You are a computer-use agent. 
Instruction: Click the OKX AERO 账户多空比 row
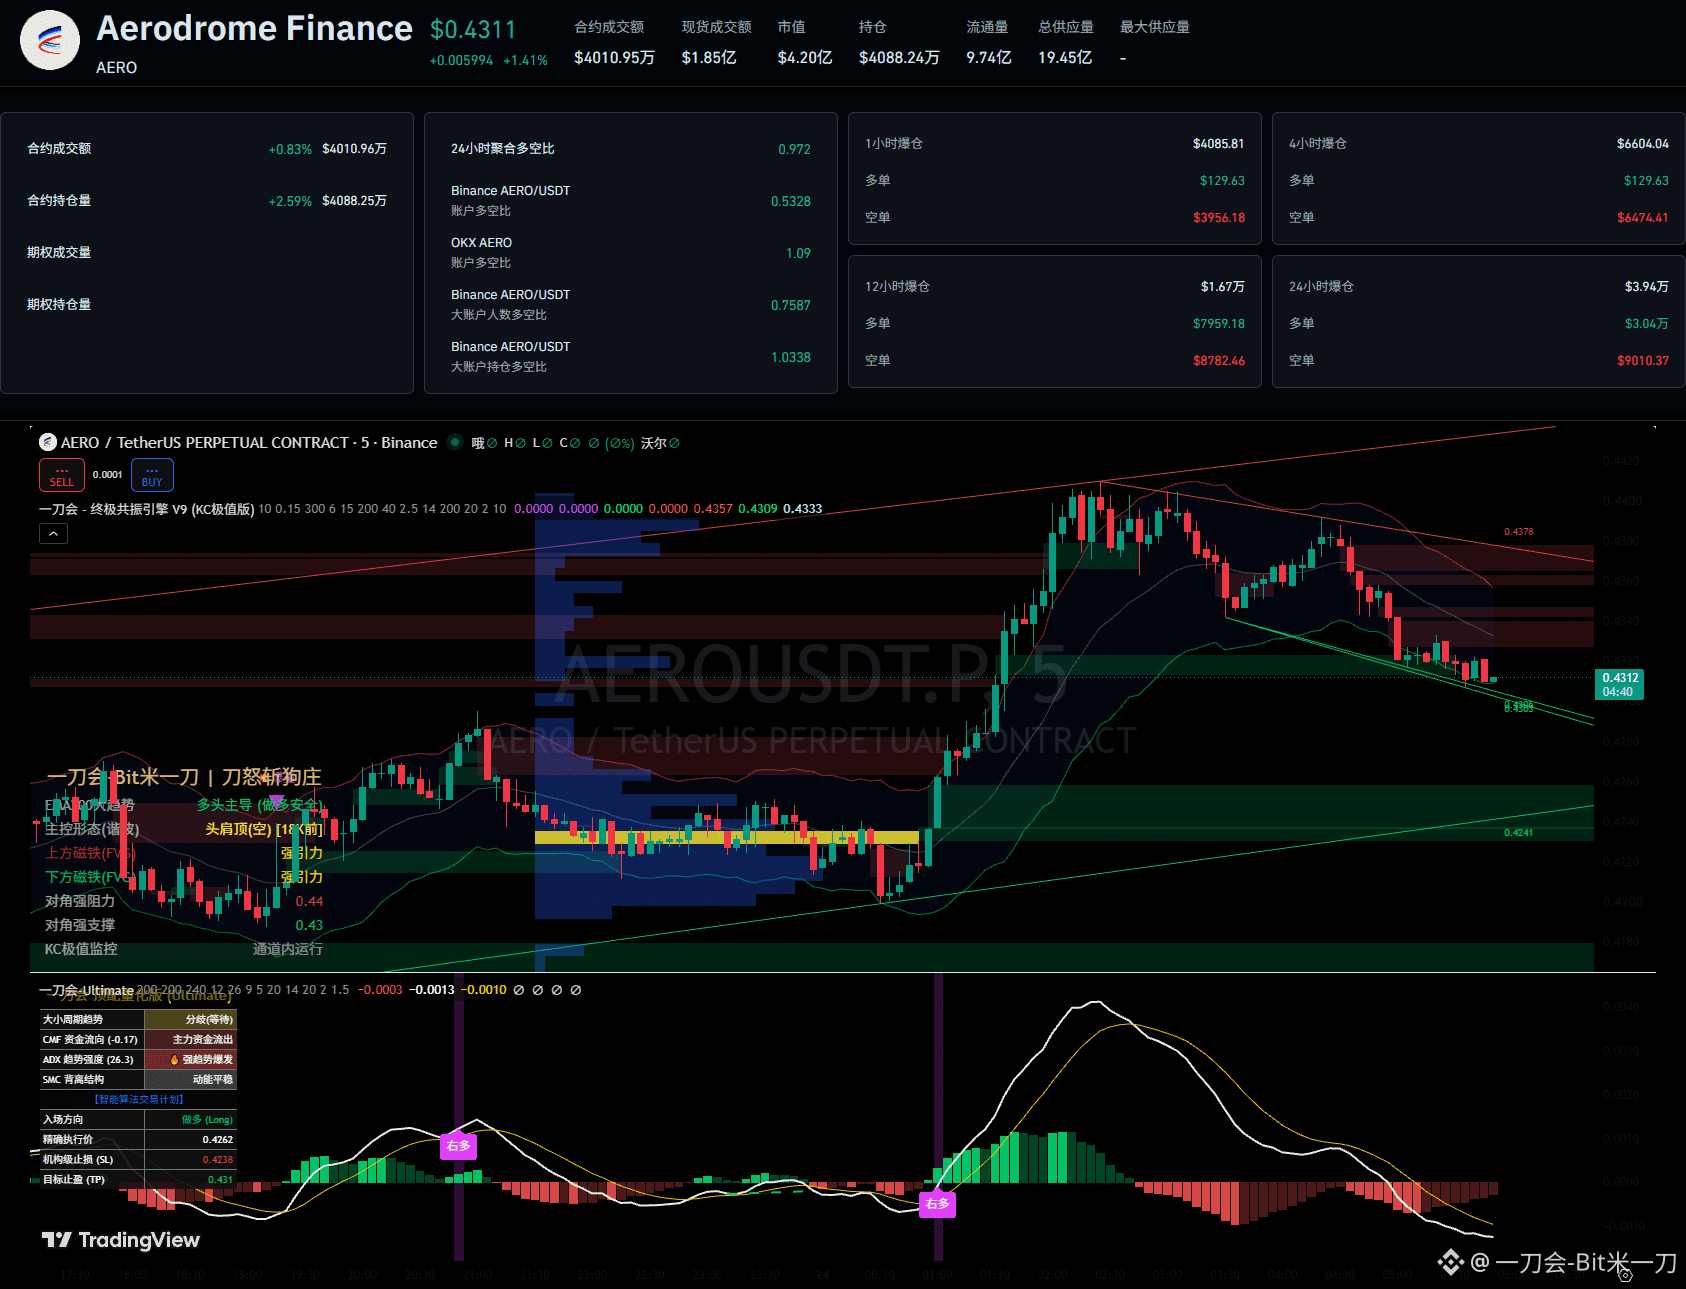(x=631, y=253)
